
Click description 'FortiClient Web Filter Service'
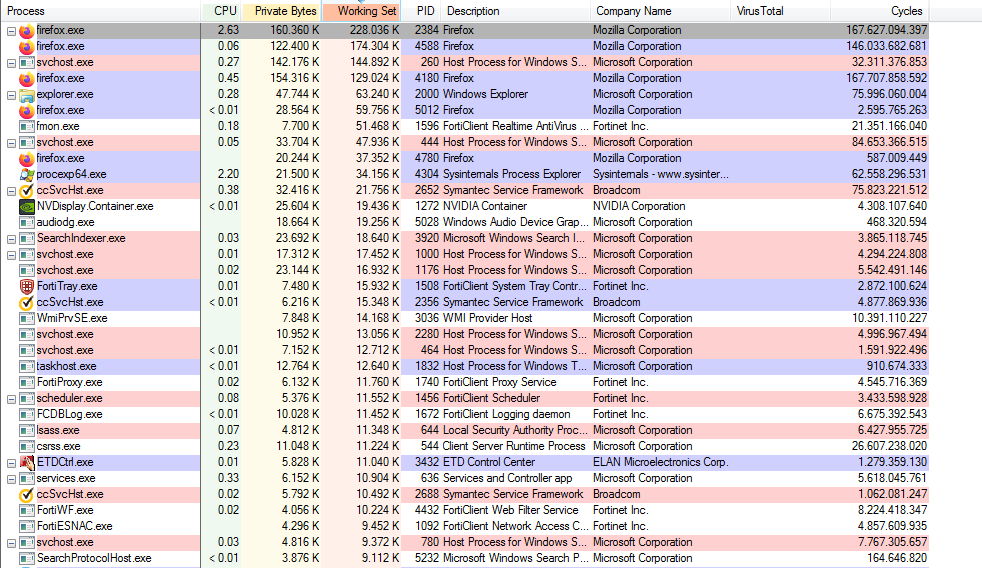click(510, 510)
